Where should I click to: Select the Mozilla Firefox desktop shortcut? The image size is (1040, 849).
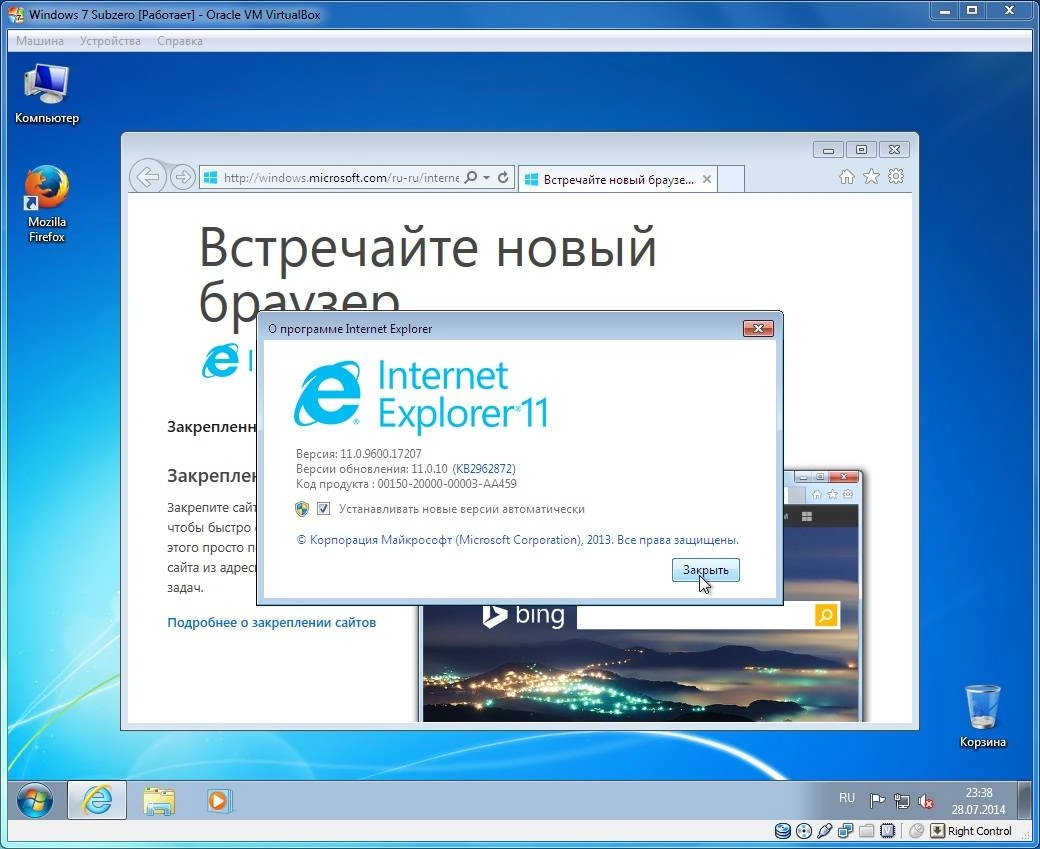pyautogui.click(x=46, y=204)
